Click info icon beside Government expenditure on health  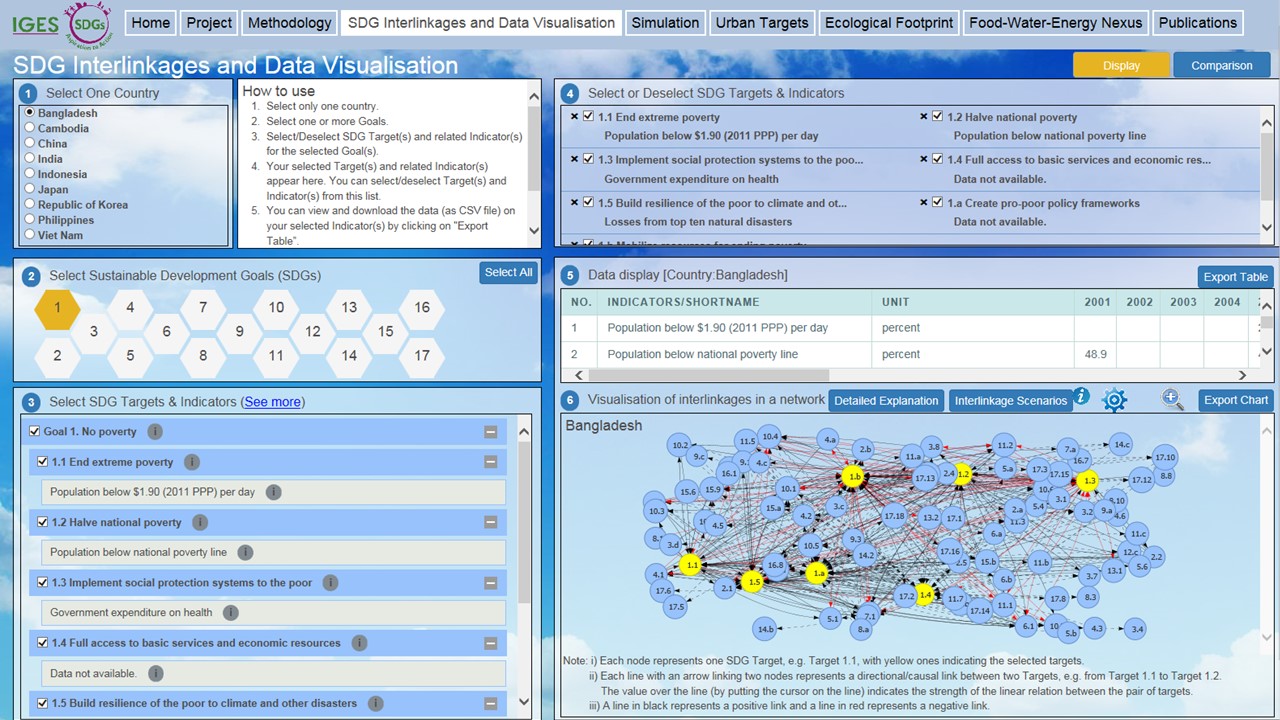(x=231, y=613)
